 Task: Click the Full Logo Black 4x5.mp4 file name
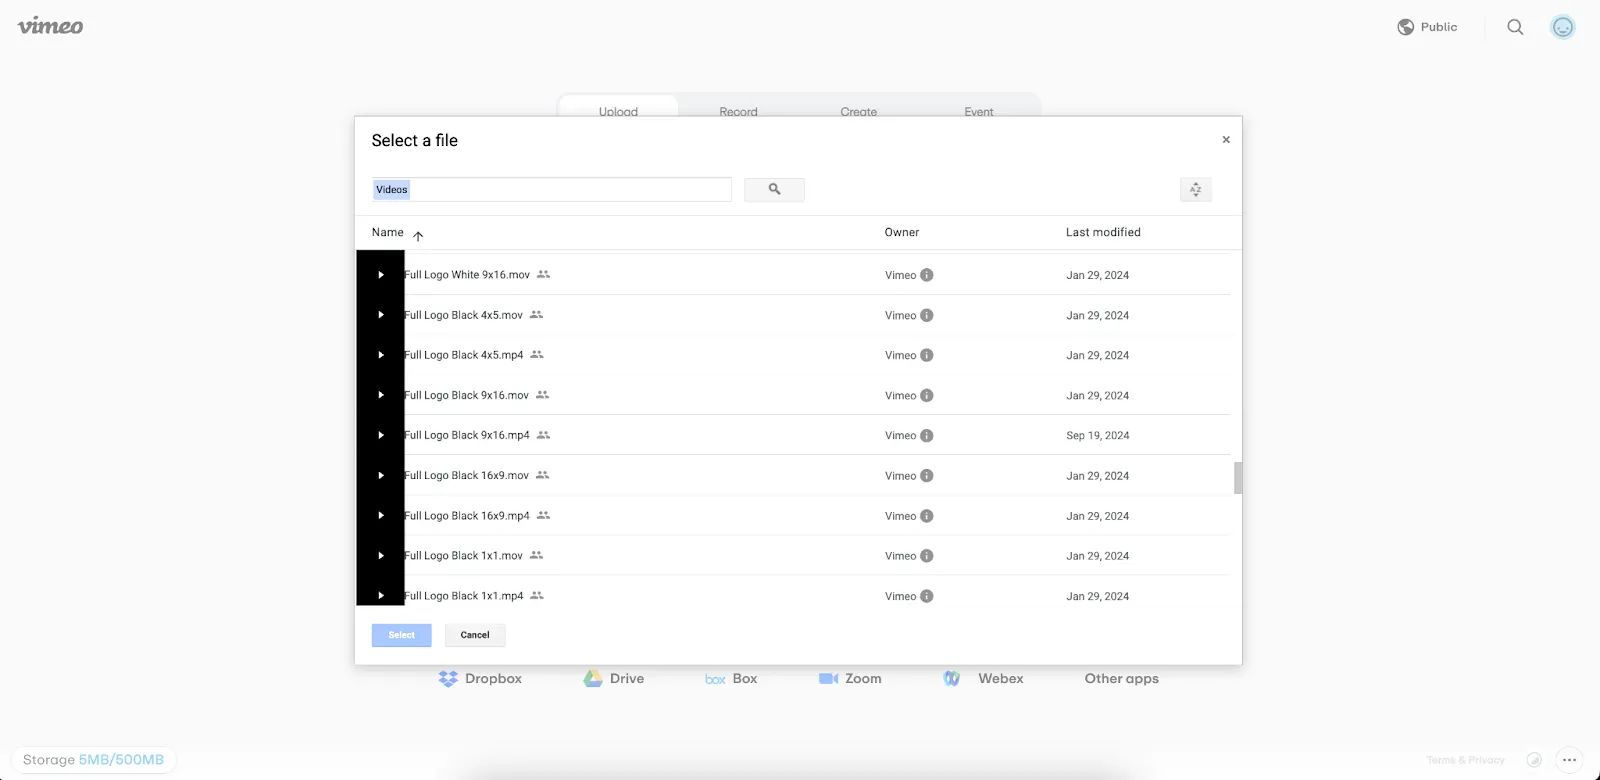coord(464,355)
